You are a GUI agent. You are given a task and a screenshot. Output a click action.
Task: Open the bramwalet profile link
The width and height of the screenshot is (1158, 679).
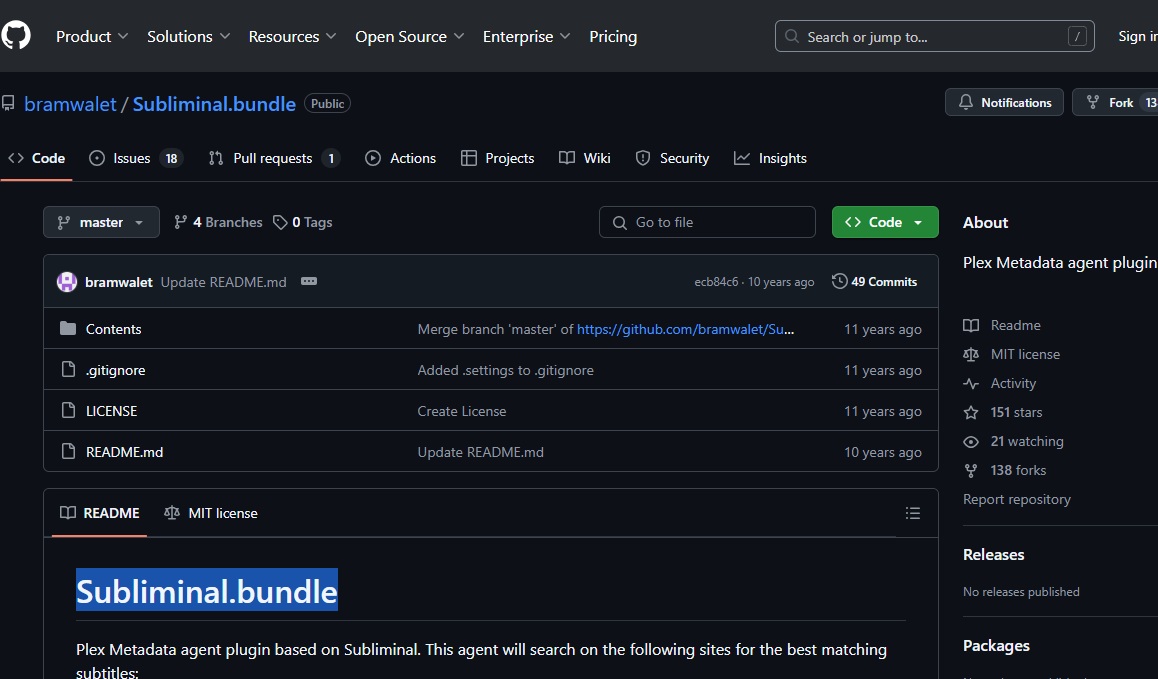(x=70, y=103)
